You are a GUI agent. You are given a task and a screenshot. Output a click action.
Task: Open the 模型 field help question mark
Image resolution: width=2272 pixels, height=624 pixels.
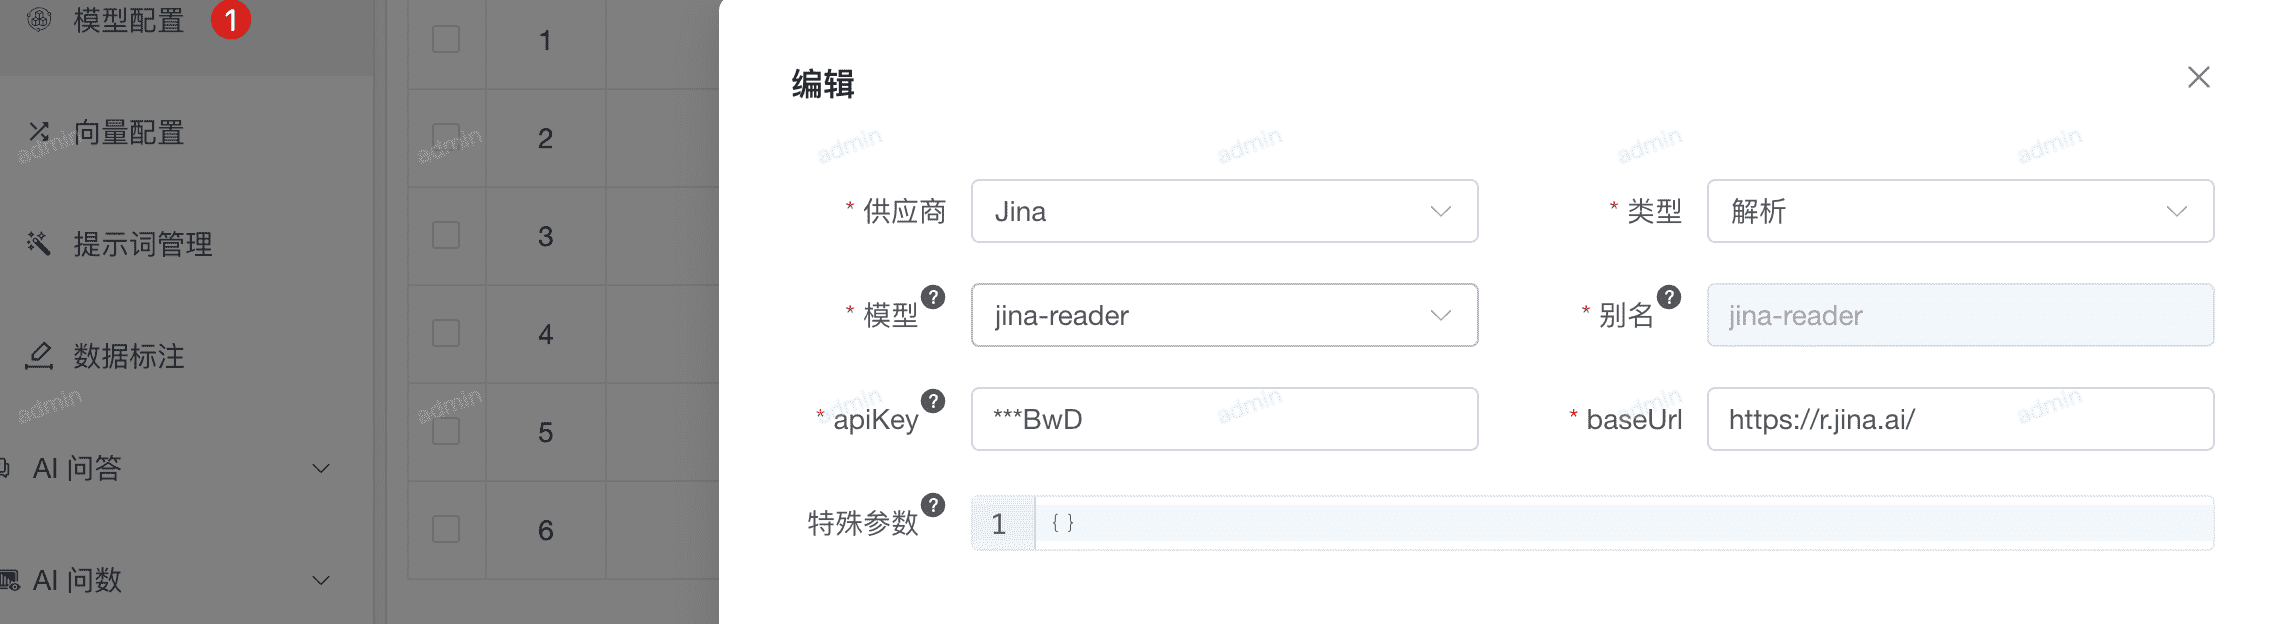tap(934, 297)
